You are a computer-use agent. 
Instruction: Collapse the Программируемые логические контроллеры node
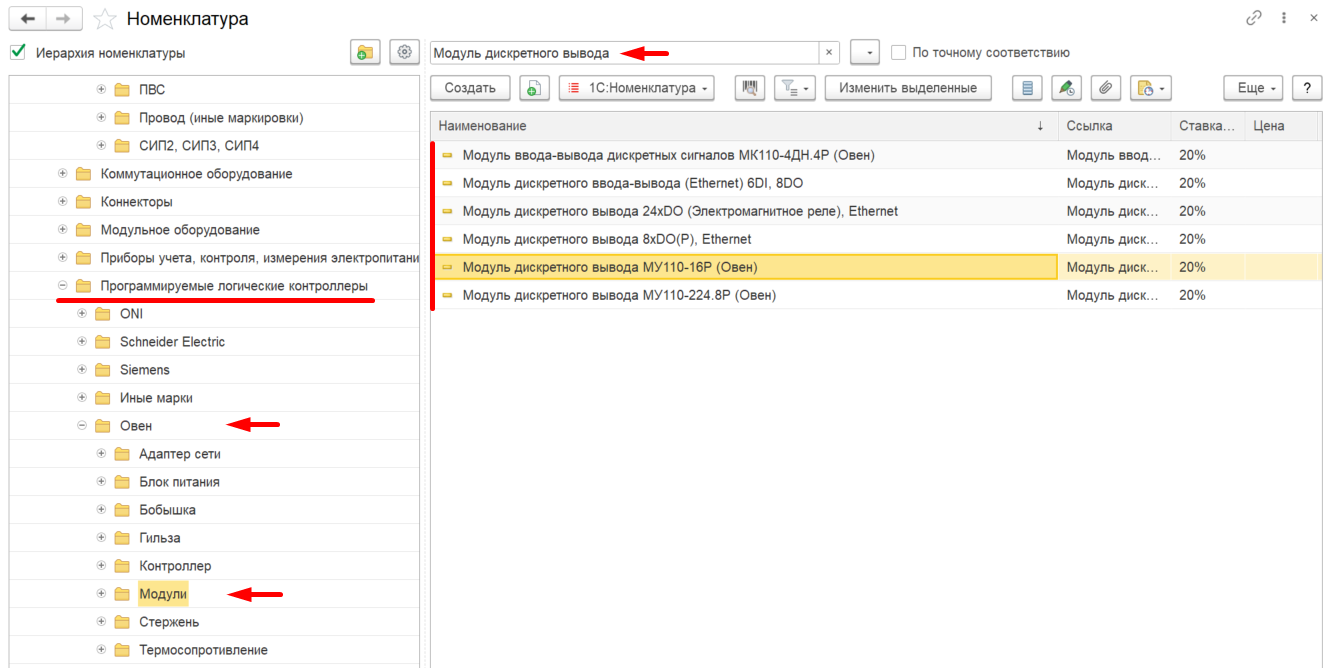pos(63,286)
